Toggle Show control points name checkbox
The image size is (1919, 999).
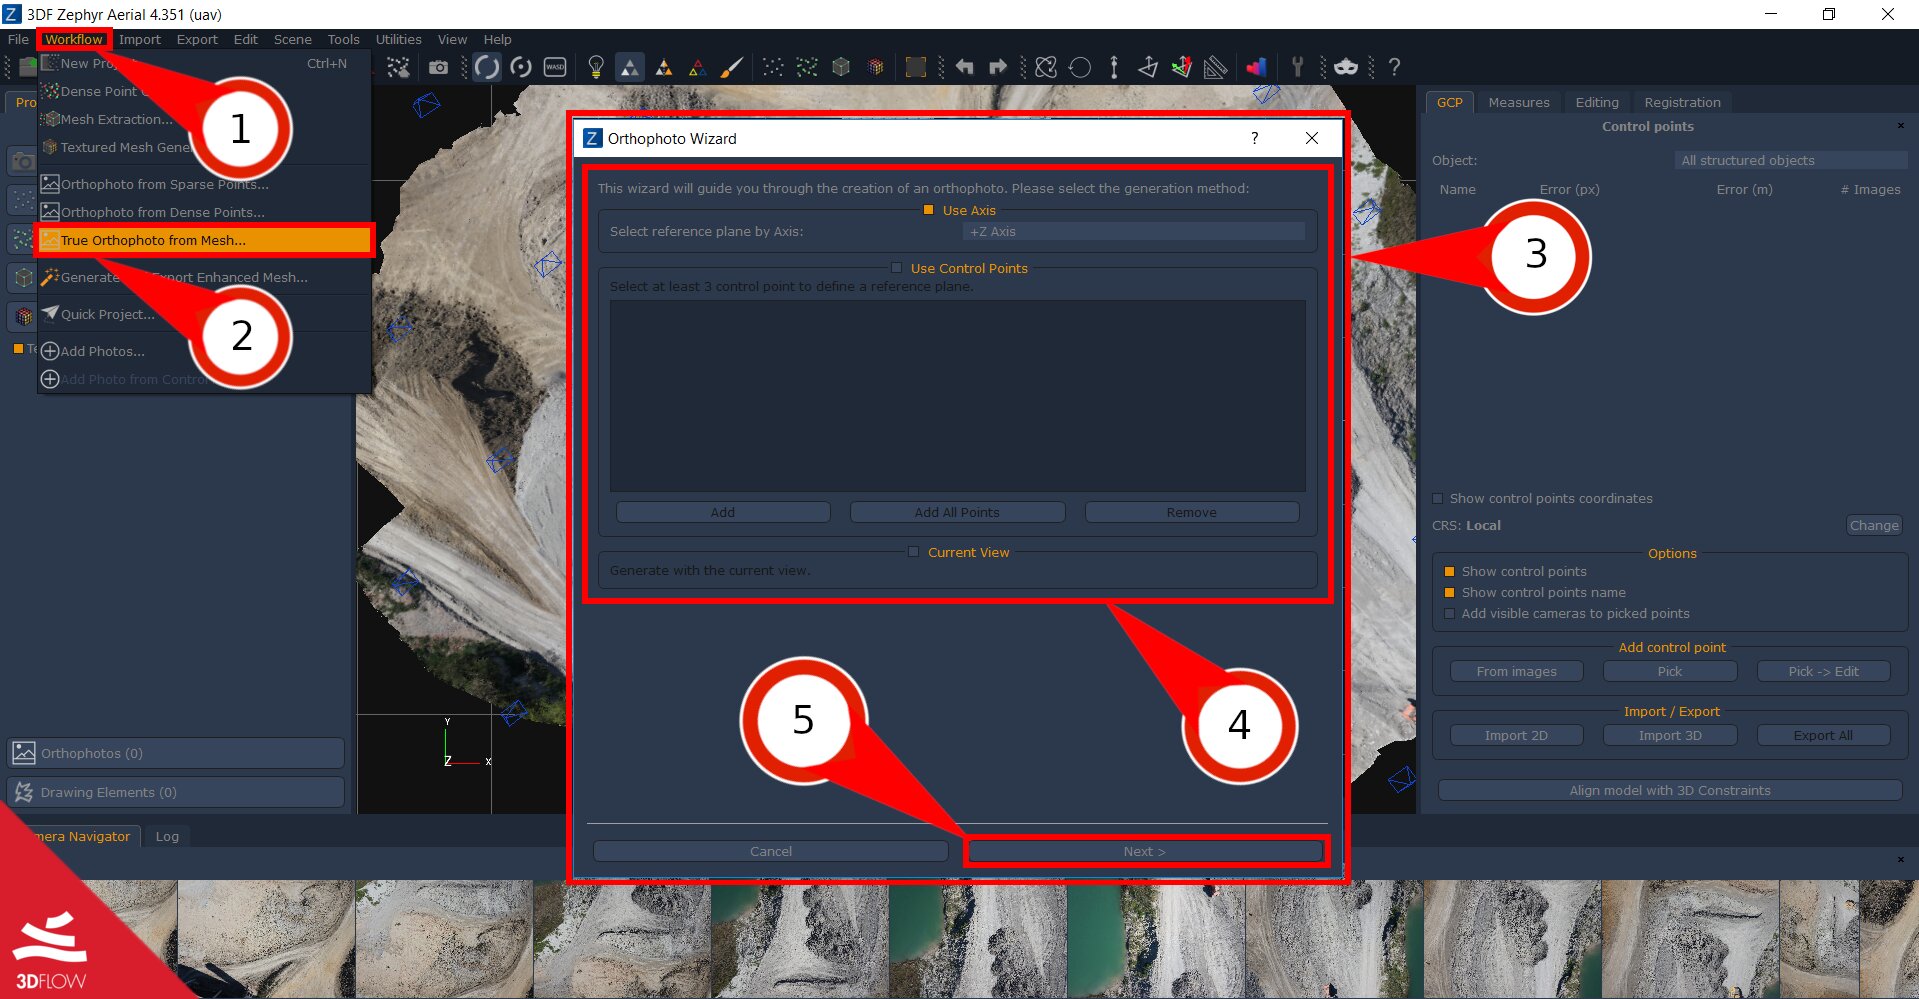tap(1449, 592)
